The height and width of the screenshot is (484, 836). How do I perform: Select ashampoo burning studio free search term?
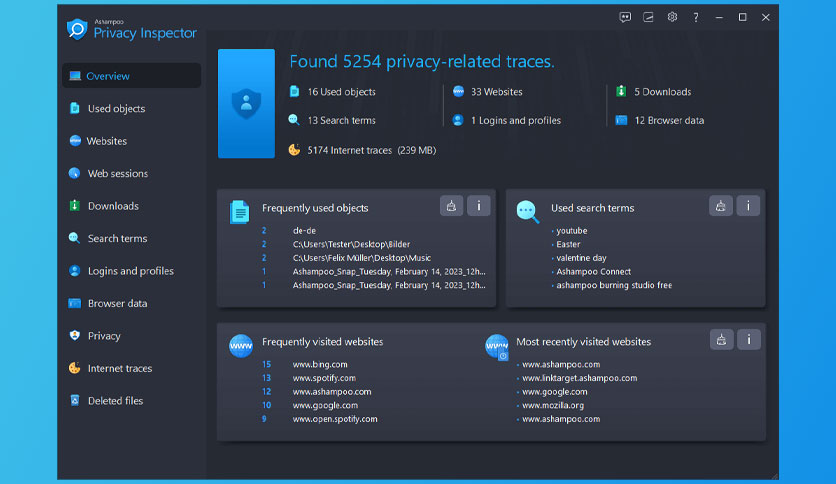[614, 285]
